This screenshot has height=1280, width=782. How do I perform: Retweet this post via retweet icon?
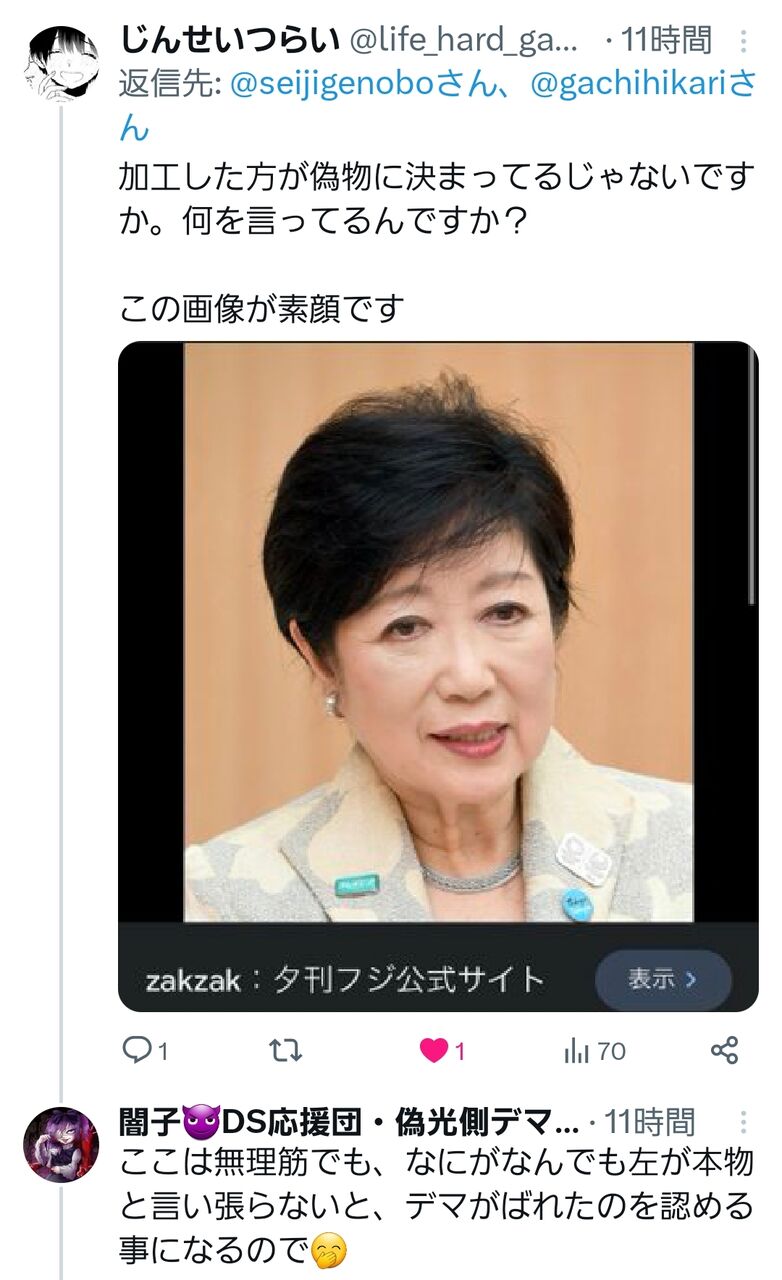[x=287, y=1050]
